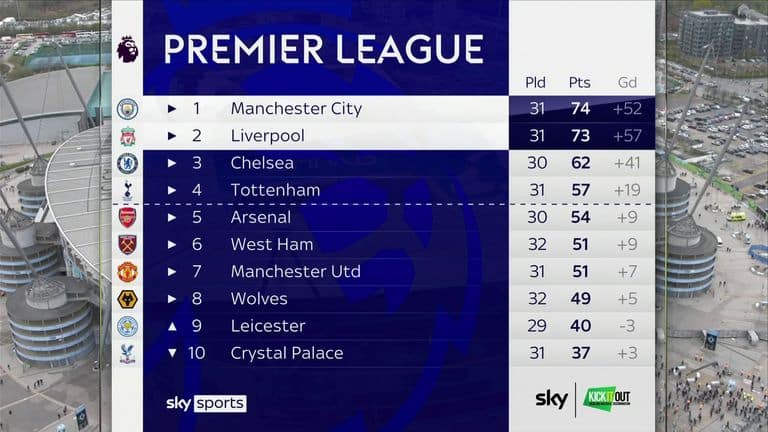Select the Chelsea club badge
768x432 pixels.
(127, 163)
